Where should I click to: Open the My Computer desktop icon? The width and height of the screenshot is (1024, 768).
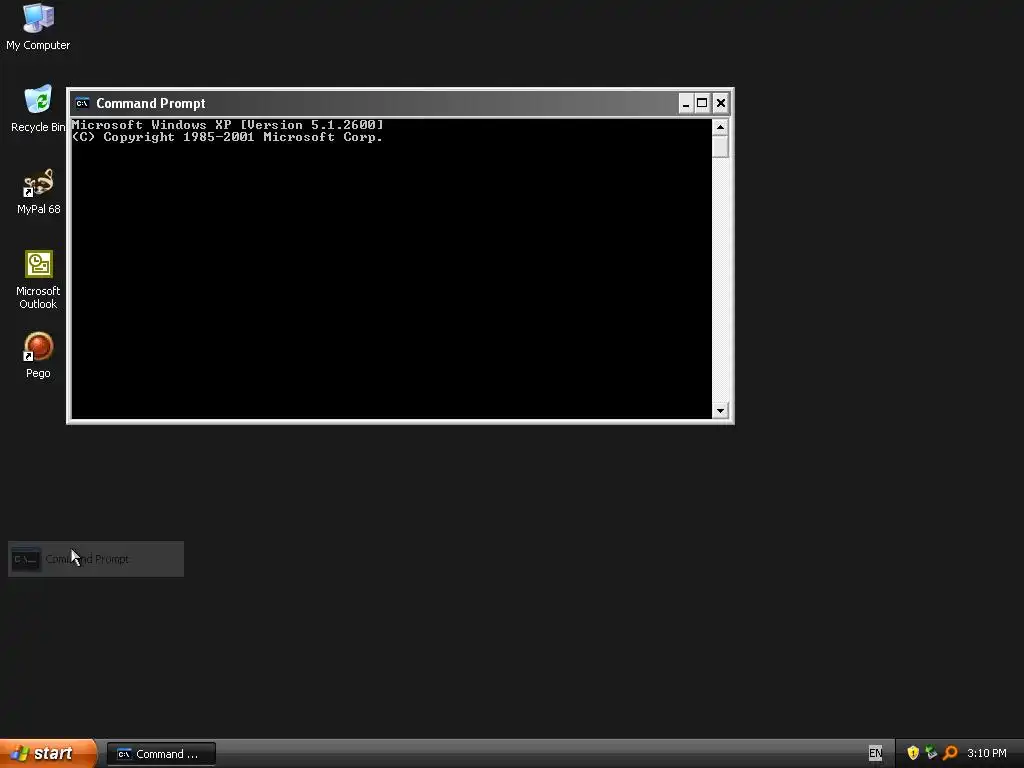tap(38, 27)
